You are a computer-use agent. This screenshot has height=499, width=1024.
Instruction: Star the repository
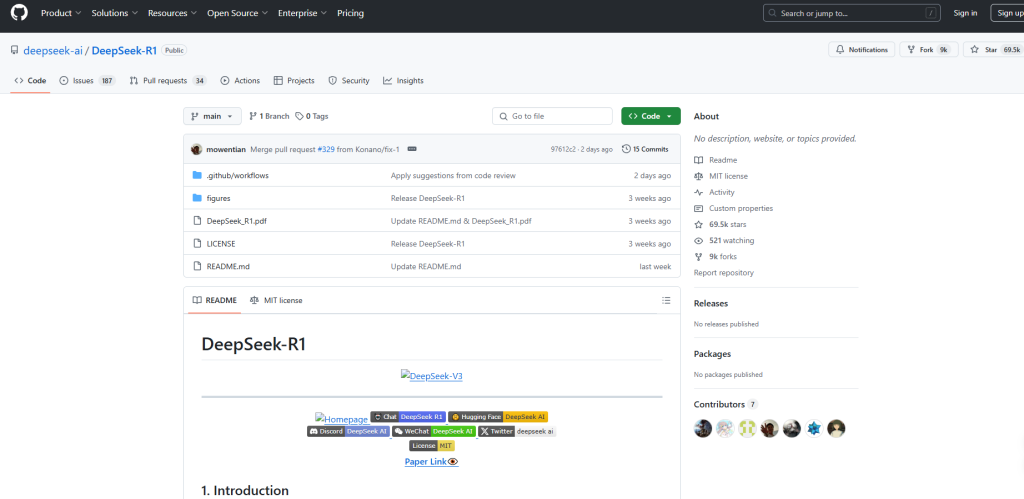tap(993, 50)
